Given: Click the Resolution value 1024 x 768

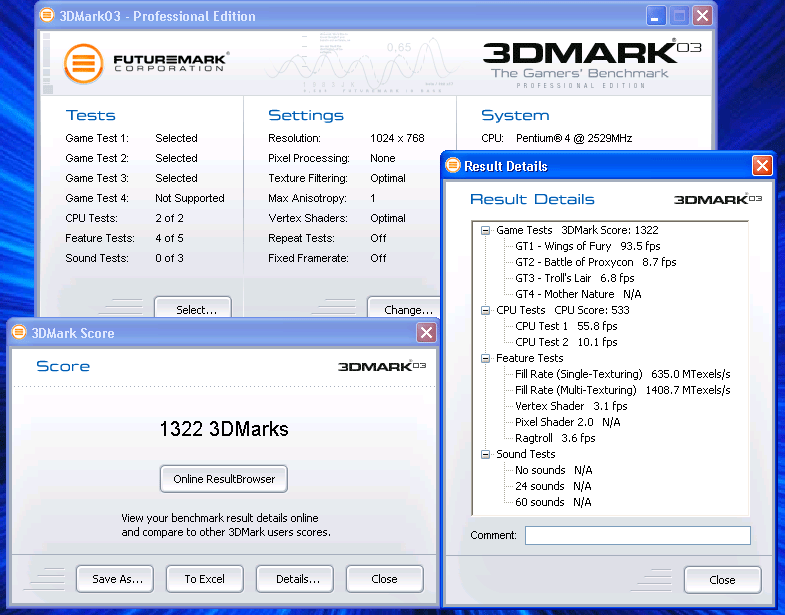Looking at the screenshot, I should click(x=397, y=138).
